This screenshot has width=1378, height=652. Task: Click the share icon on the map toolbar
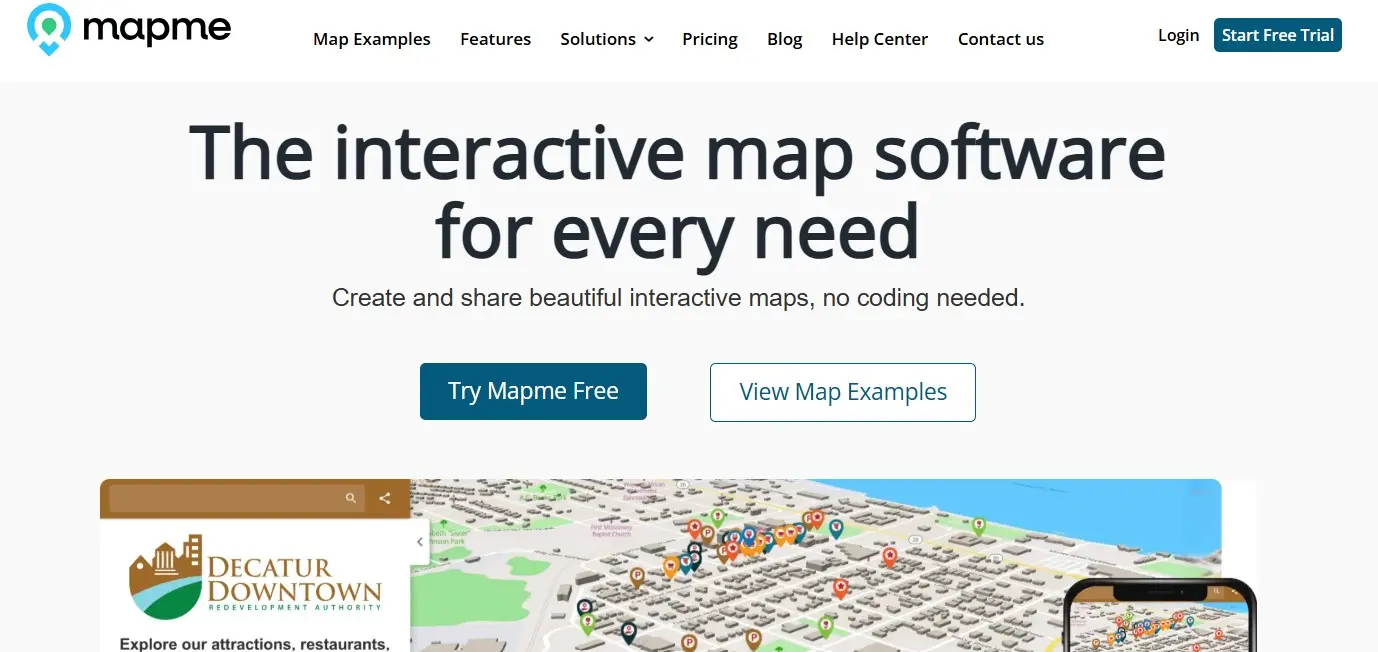(x=385, y=497)
